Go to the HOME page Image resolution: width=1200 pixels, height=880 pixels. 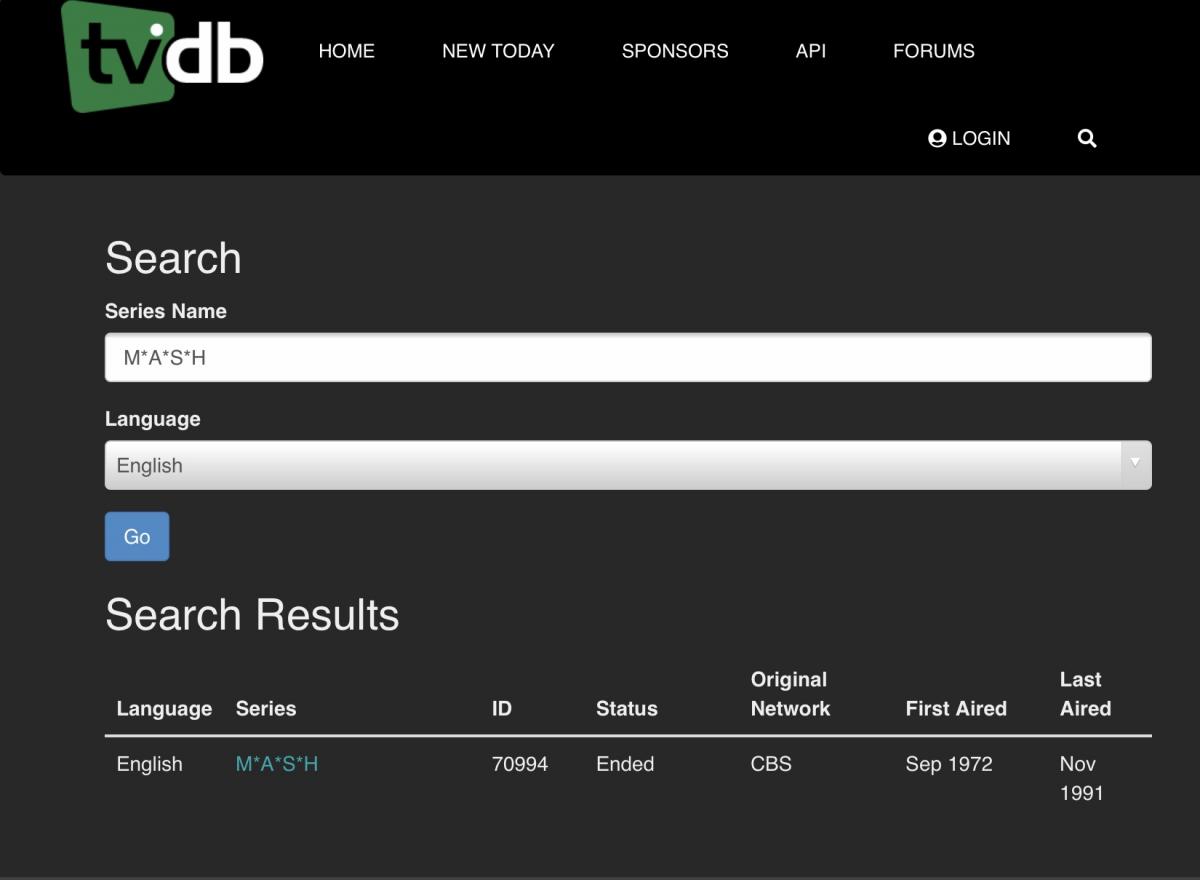pyautogui.click(x=346, y=51)
